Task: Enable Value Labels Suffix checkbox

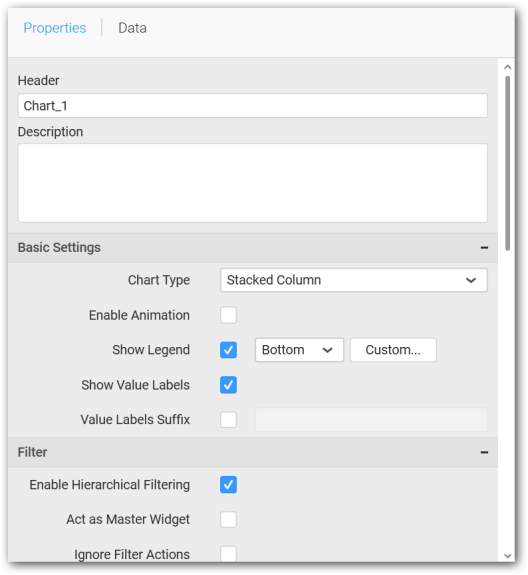Action: pyautogui.click(x=228, y=420)
